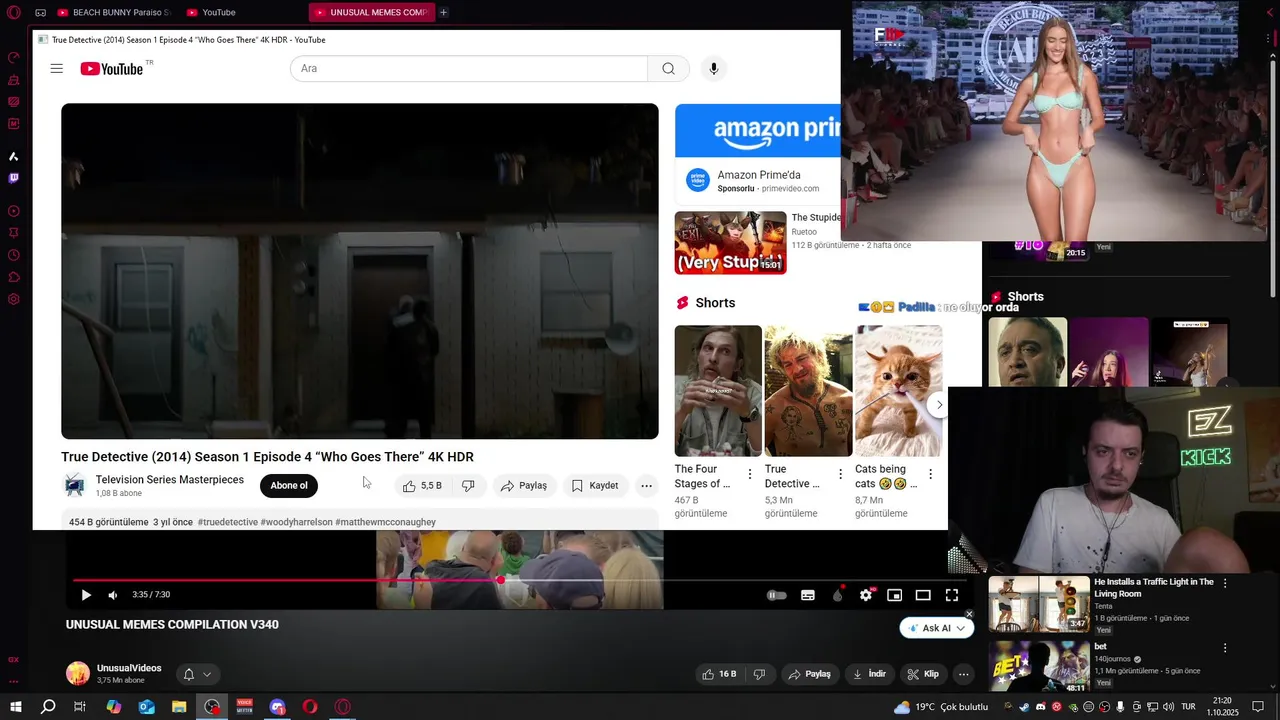Switch to BEACH BUNNY Paraiso tab
Image resolution: width=1280 pixels, height=720 pixels.
(x=113, y=12)
